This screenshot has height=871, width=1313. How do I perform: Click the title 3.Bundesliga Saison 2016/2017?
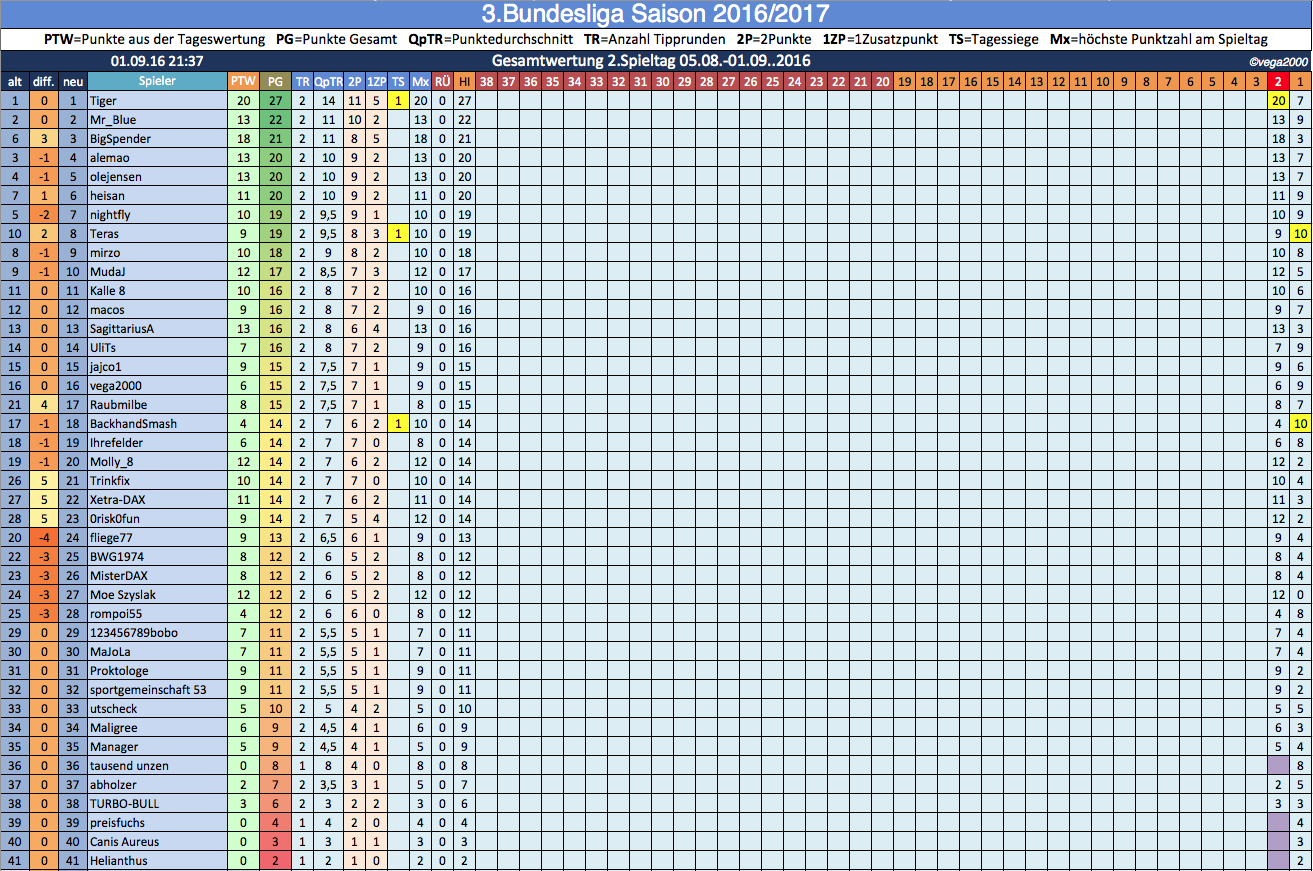pos(655,14)
